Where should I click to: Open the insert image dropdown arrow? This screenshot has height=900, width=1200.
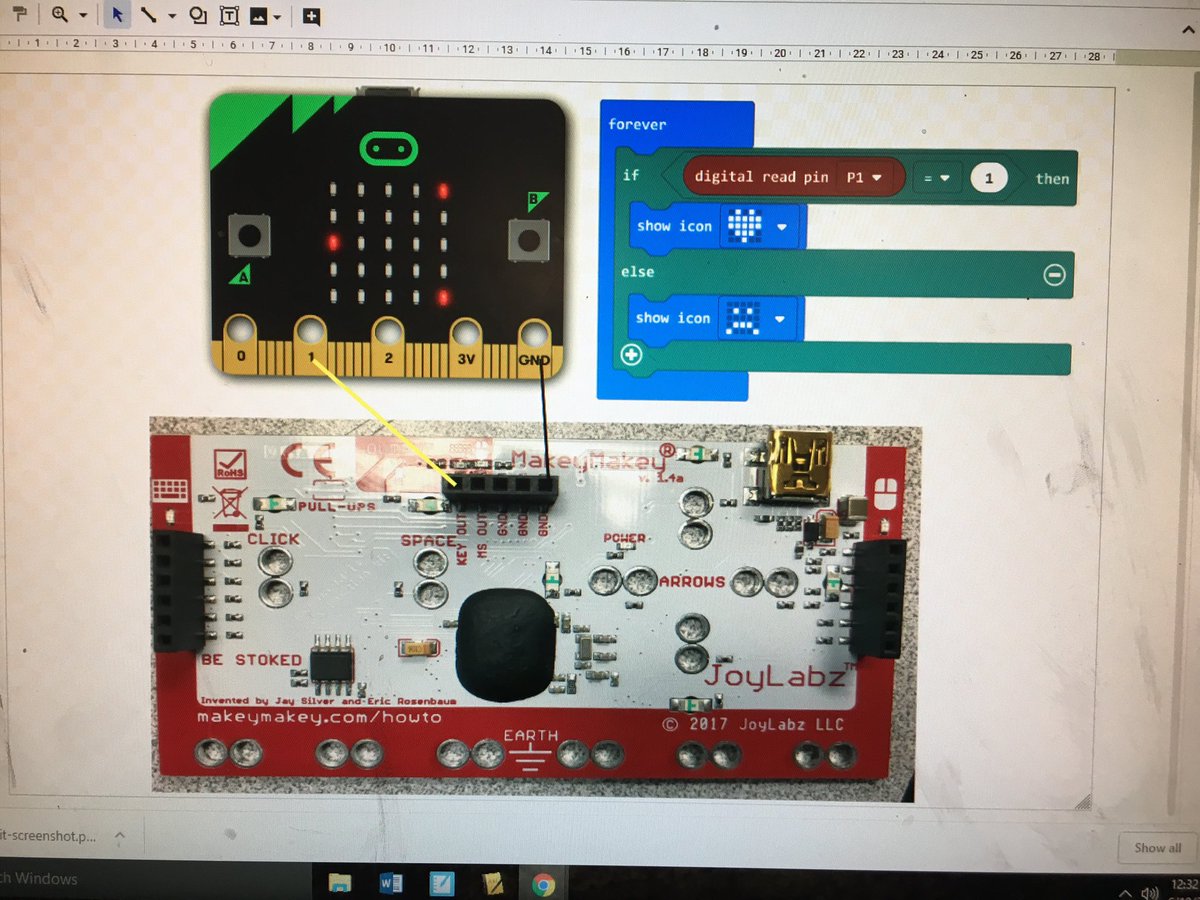tap(277, 16)
